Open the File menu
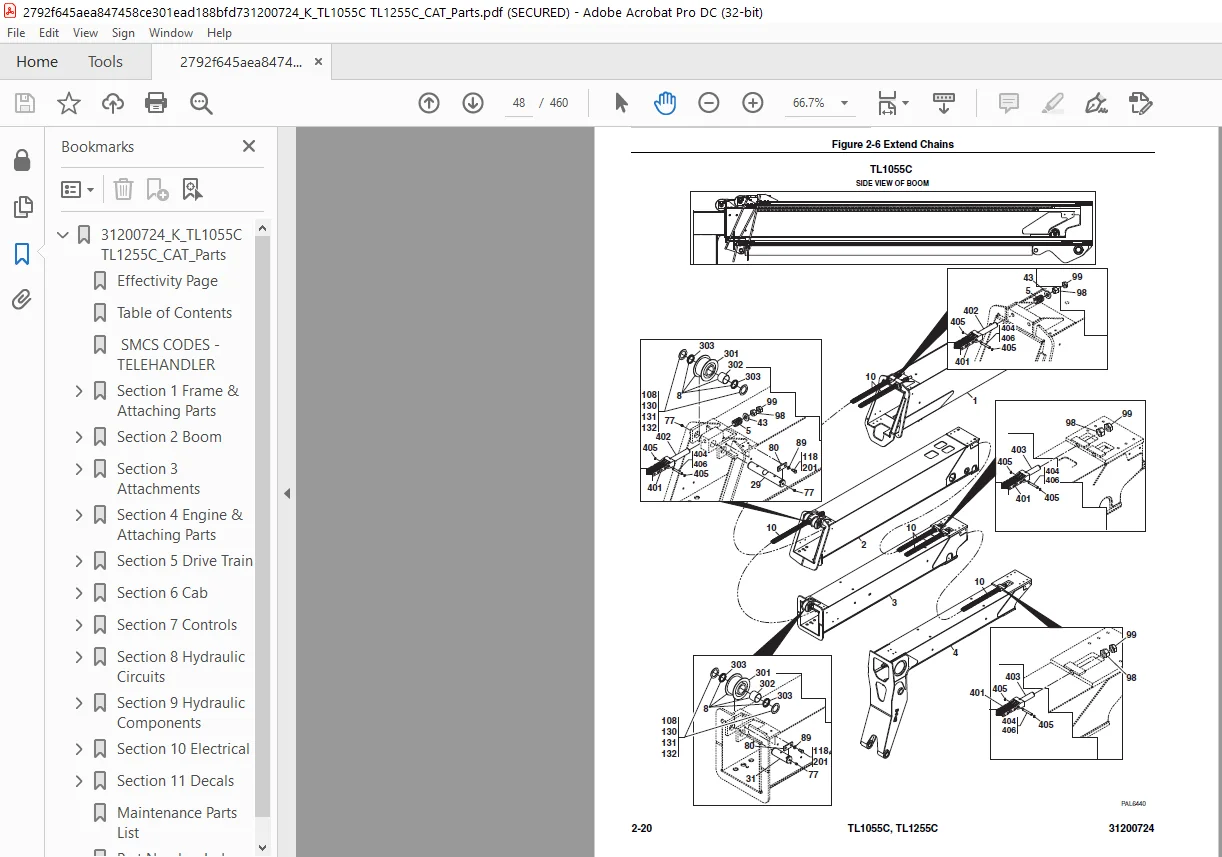The width and height of the screenshot is (1222, 857). click(x=16, y=33)
